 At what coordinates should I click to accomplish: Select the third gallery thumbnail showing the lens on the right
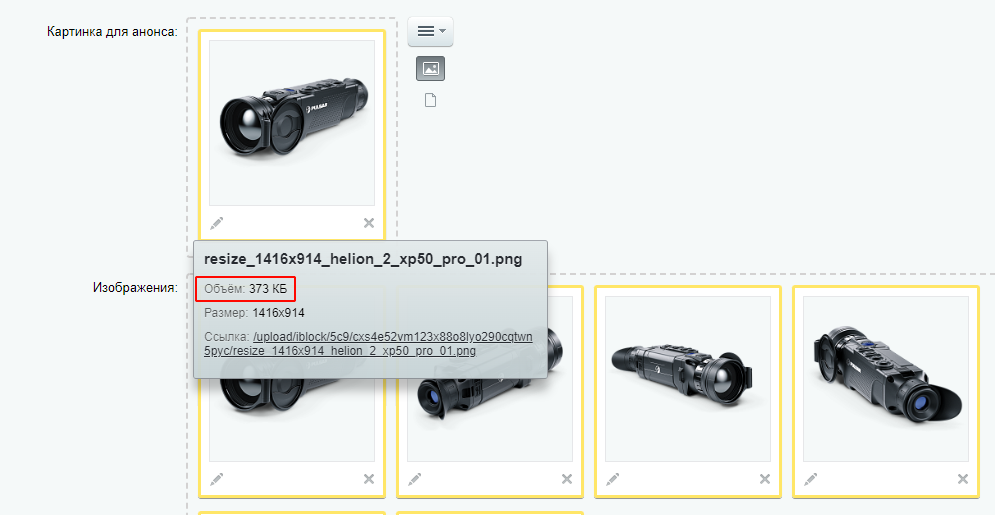click(x=688, y=379)
